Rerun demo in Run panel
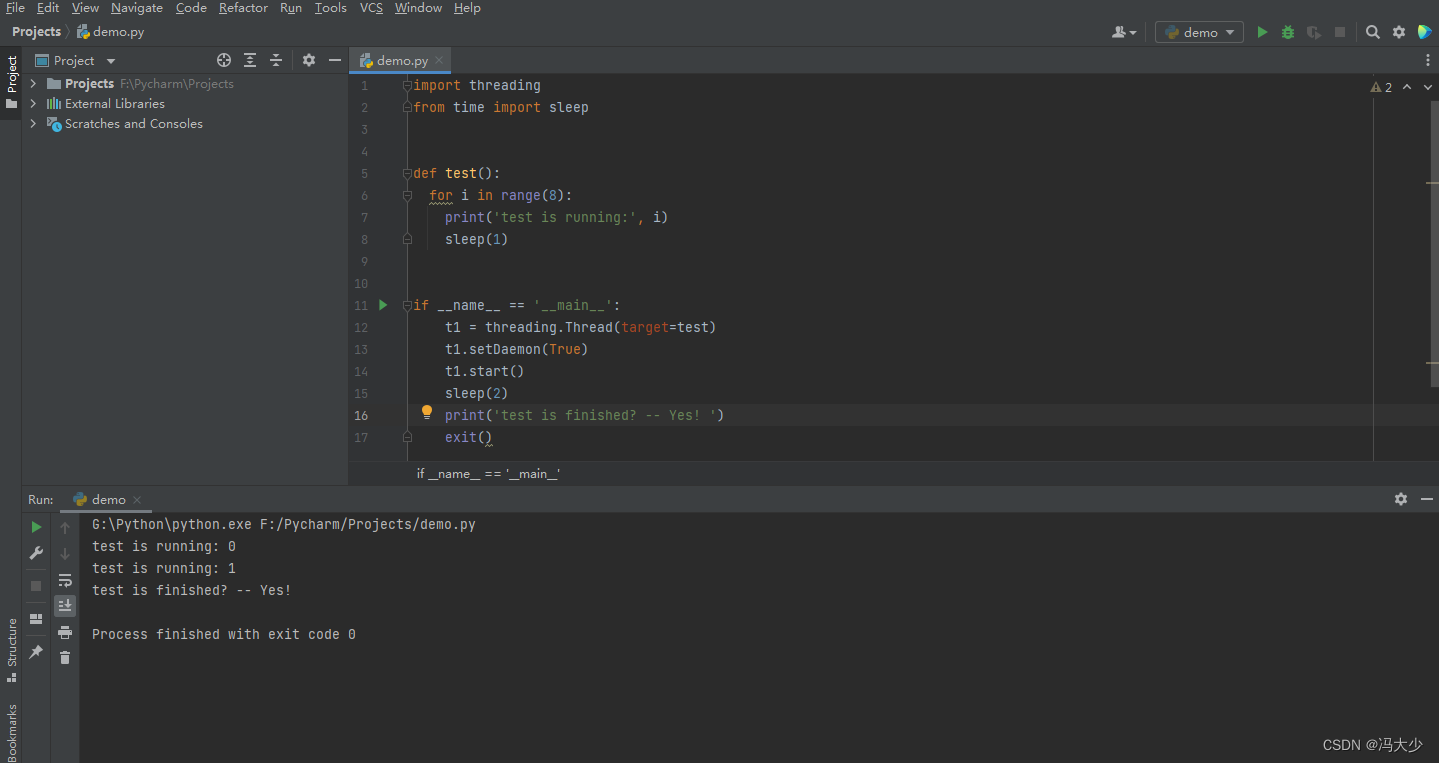 click(36, 527)
